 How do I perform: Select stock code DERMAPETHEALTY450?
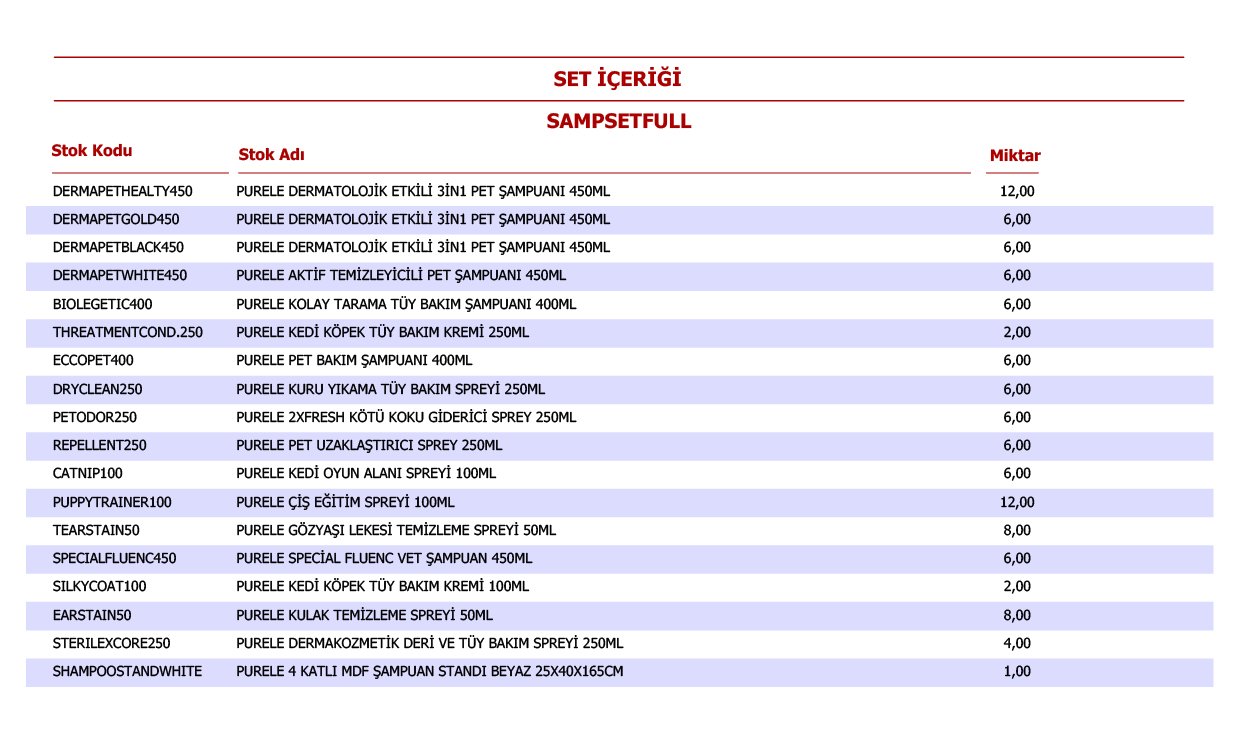(122, 191)
